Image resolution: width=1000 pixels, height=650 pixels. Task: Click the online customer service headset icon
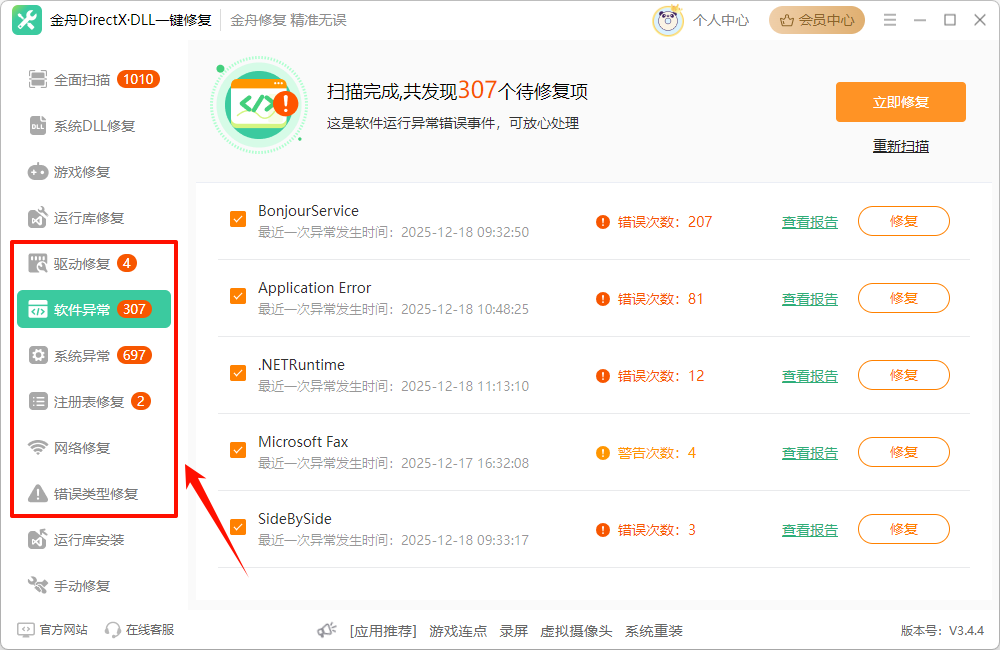[113, 630]
